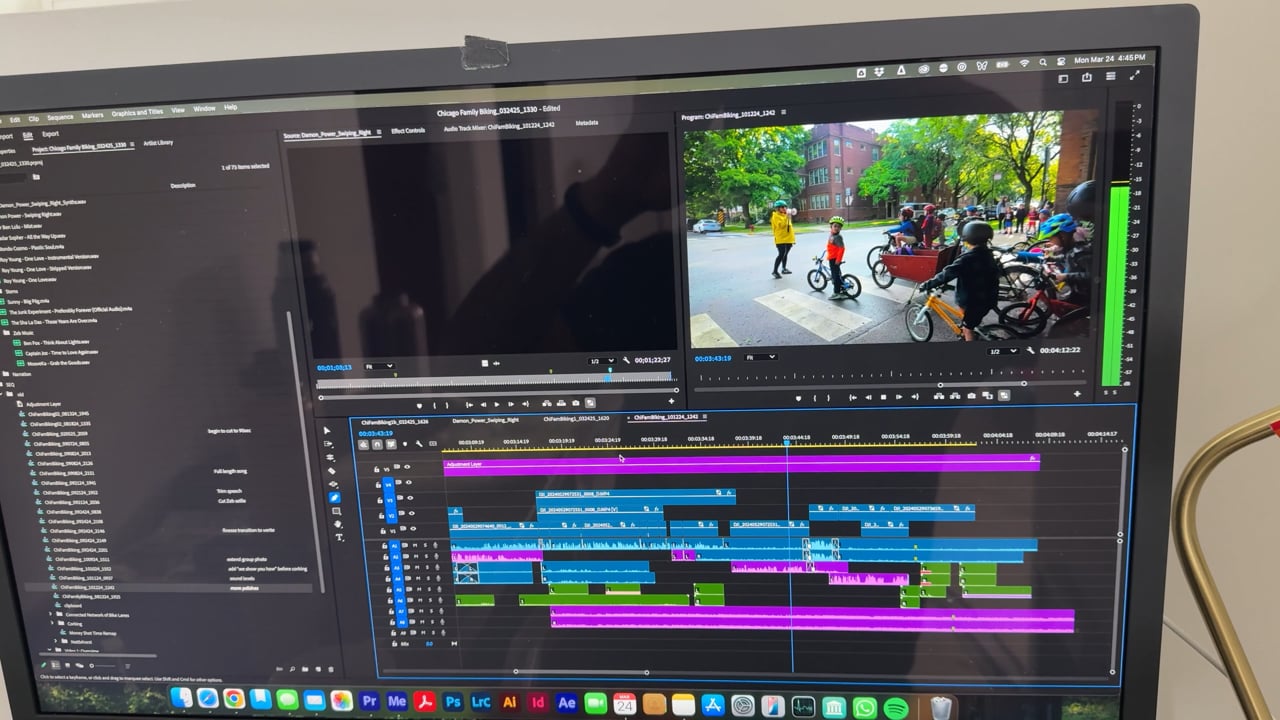Mute audio track A1
The width and height of the screenshot is (1280, 720).
[414, 546]
